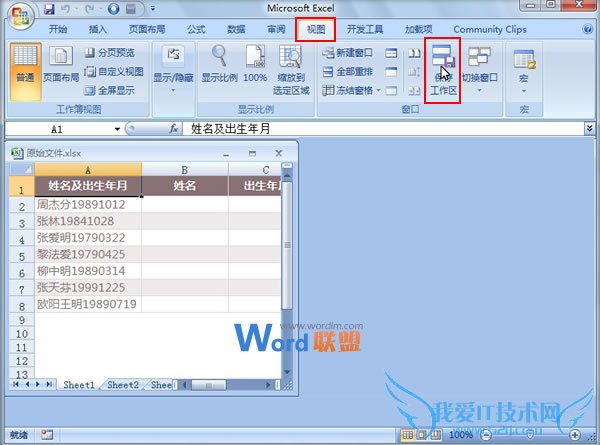600x445 pixels.
Task: Click View Side by Side icon
Action: [x=414, y=53]
